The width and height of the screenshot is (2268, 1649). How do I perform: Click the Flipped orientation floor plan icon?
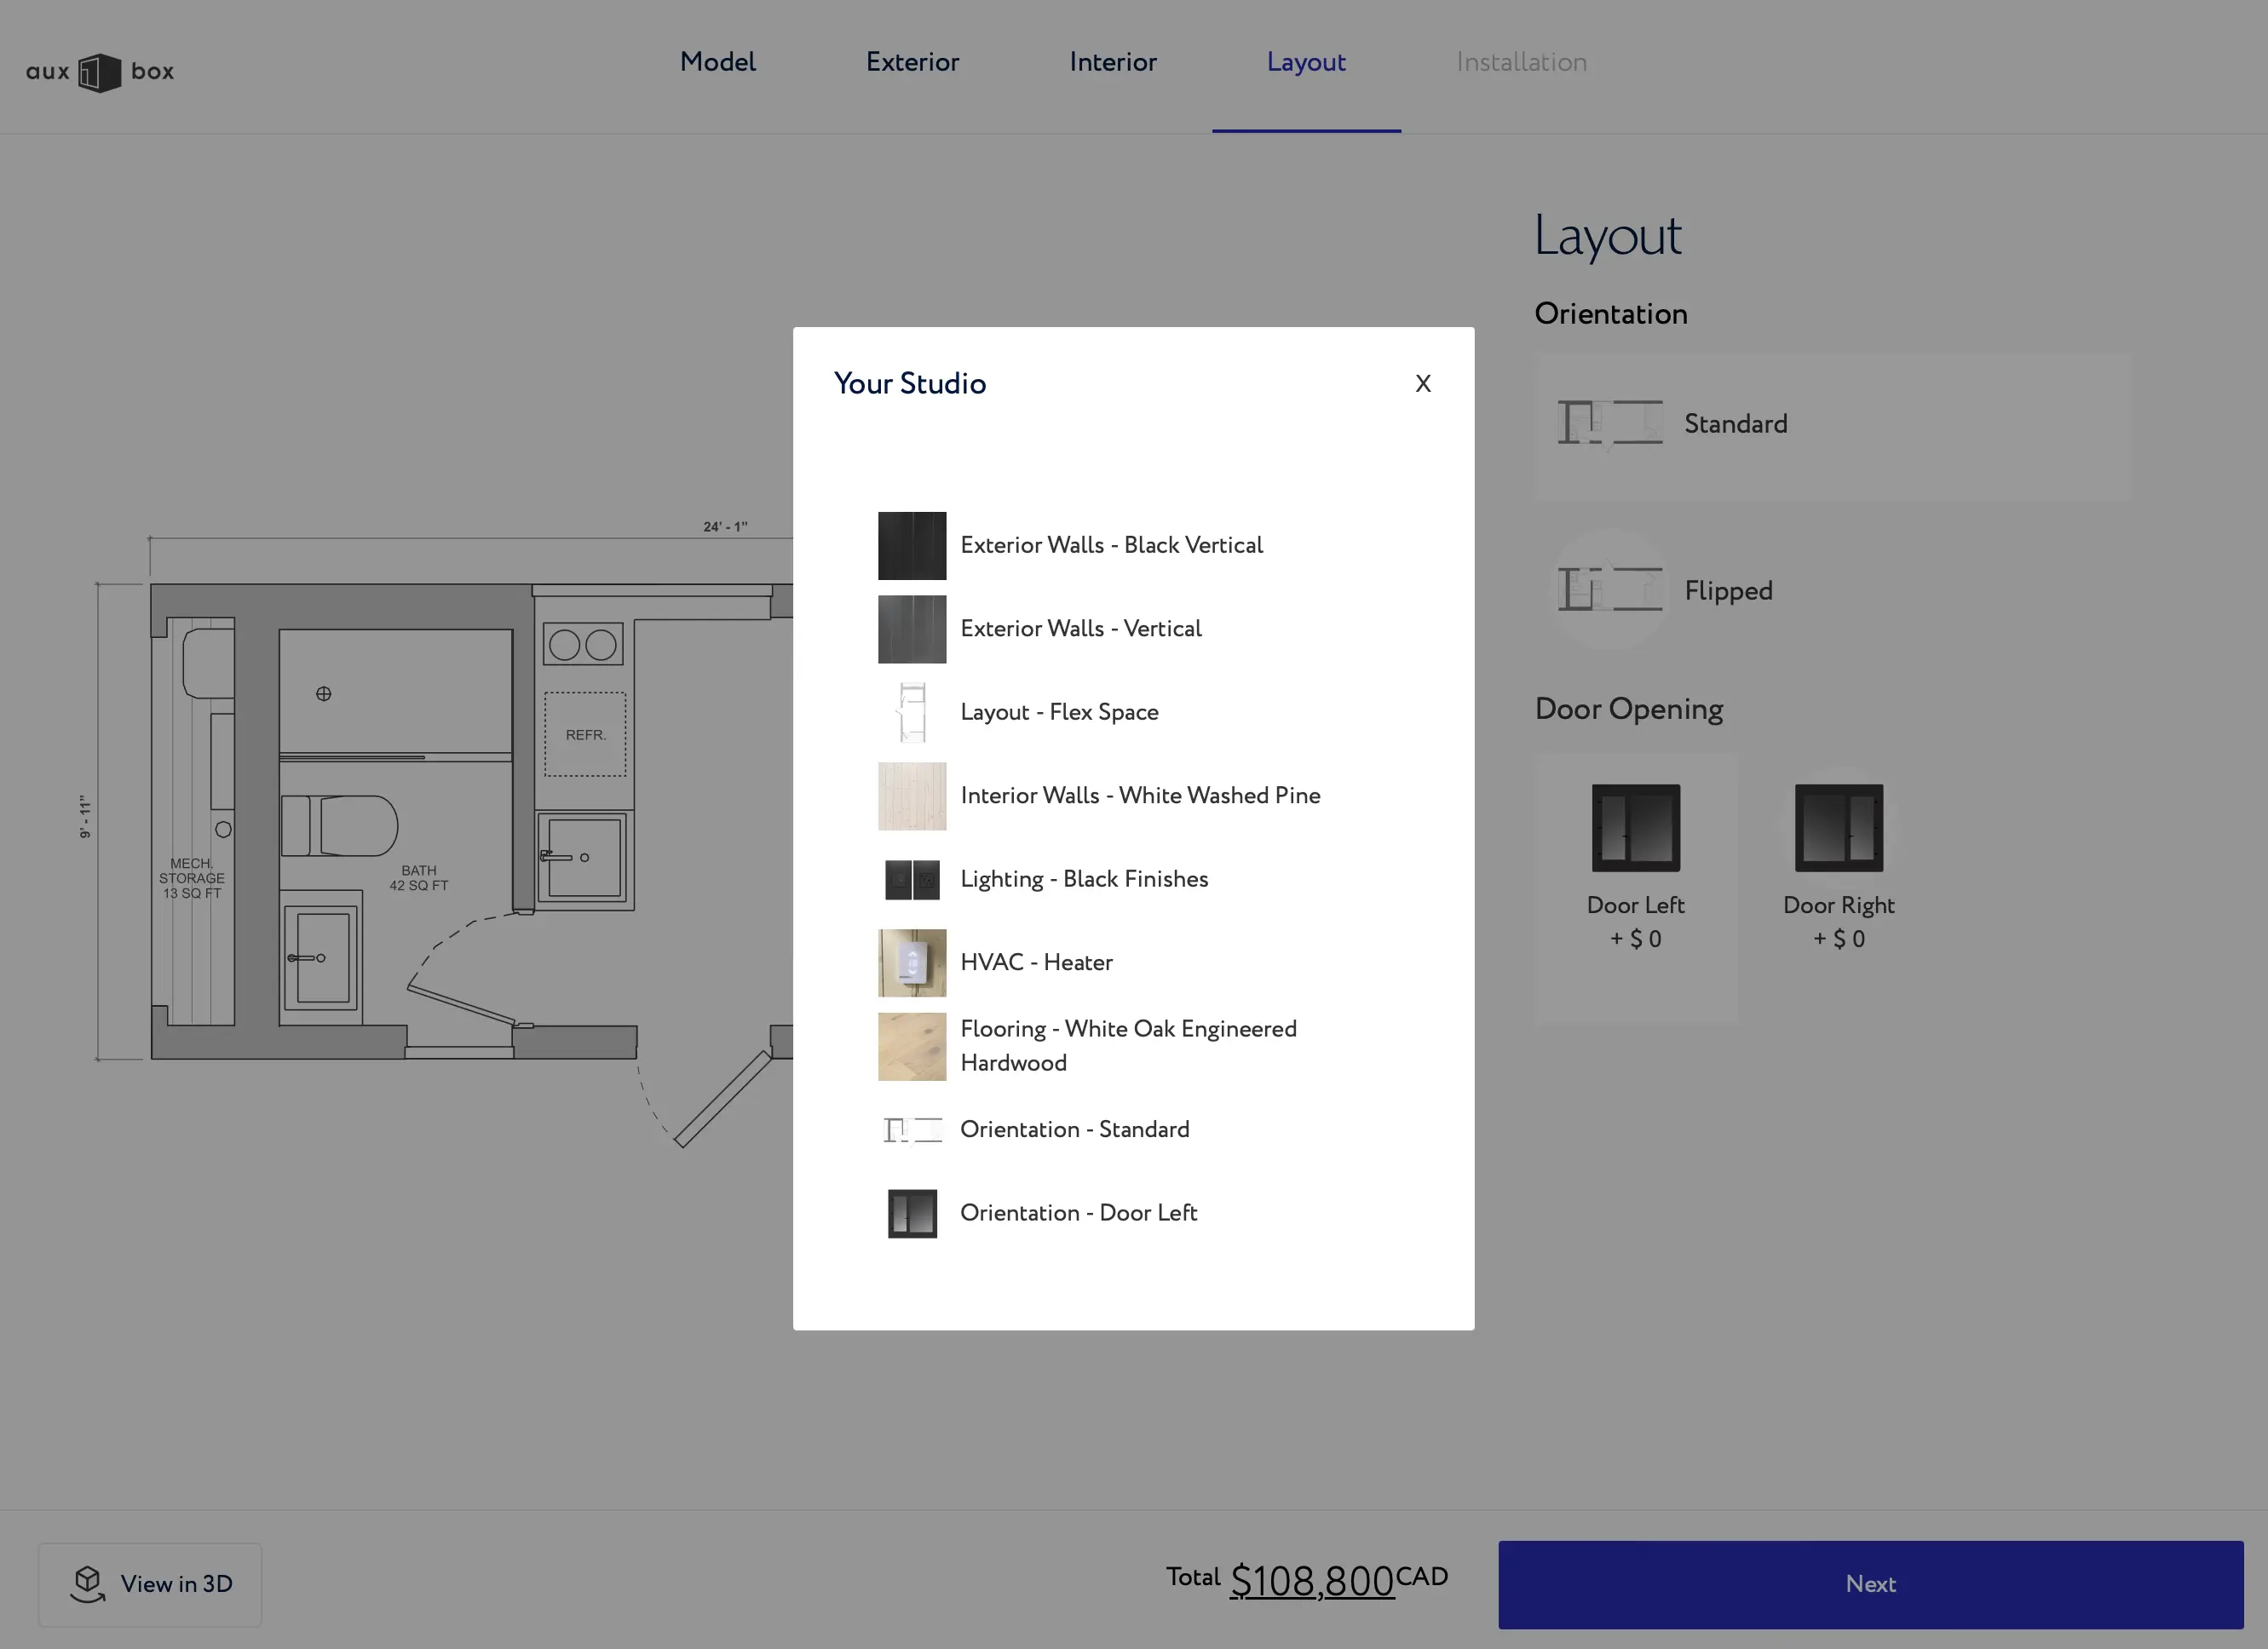(1610, 590)
